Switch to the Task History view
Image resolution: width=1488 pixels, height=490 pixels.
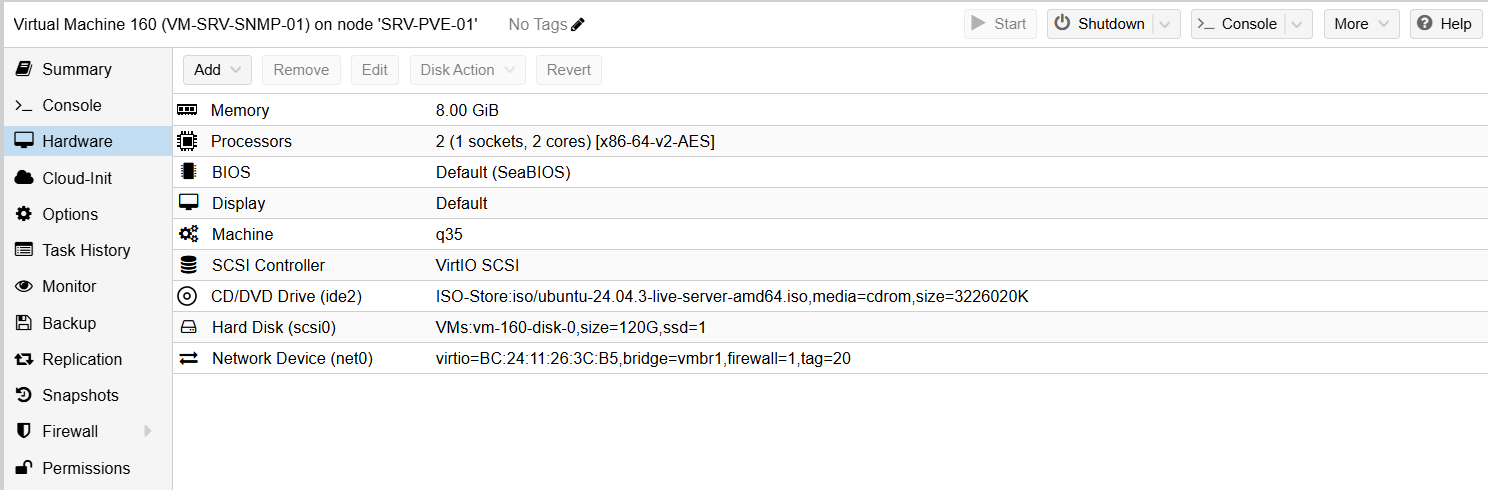86,250
